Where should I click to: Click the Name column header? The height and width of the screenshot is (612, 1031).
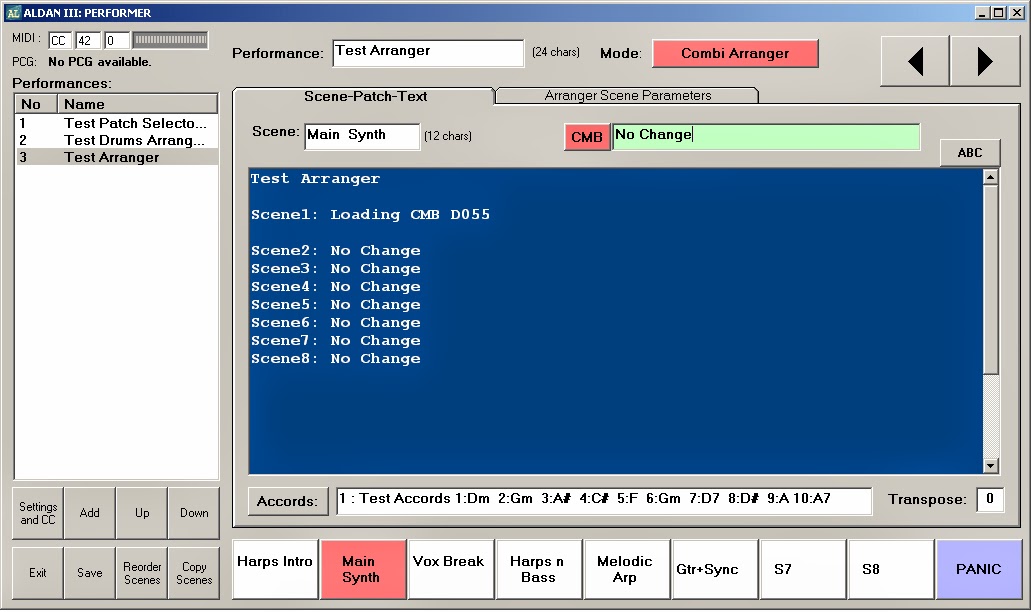(137, 104)
